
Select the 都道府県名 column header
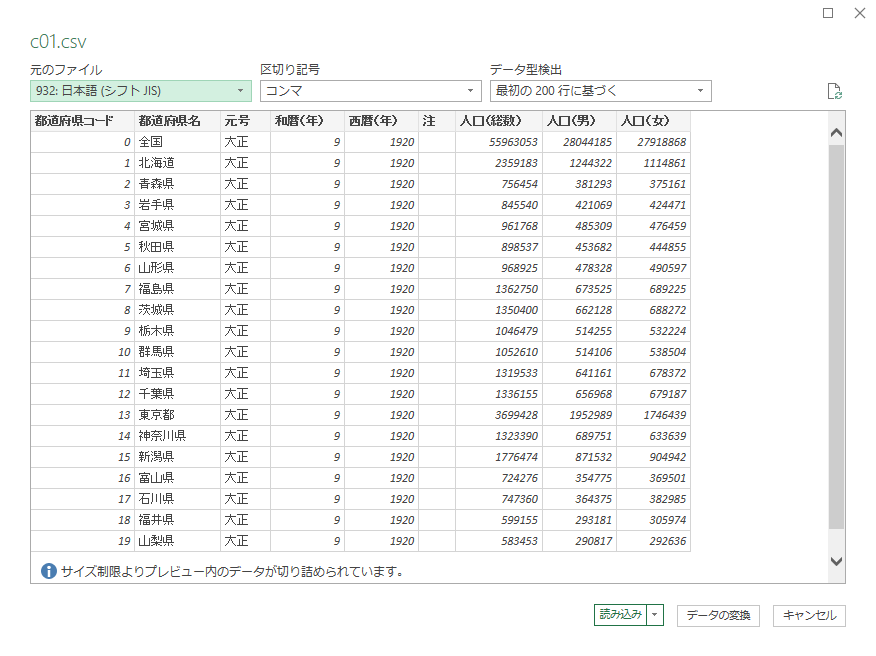177,121
